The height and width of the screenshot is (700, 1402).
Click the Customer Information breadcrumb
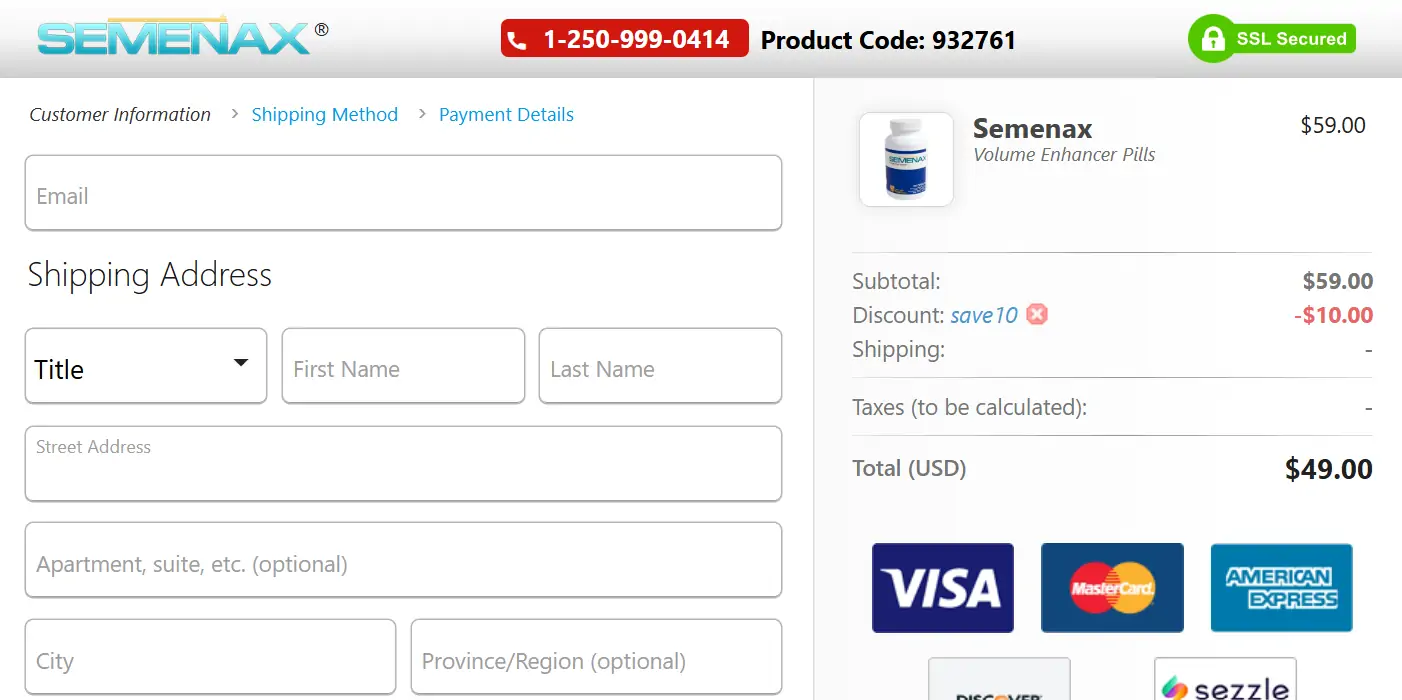click(120, 114)
